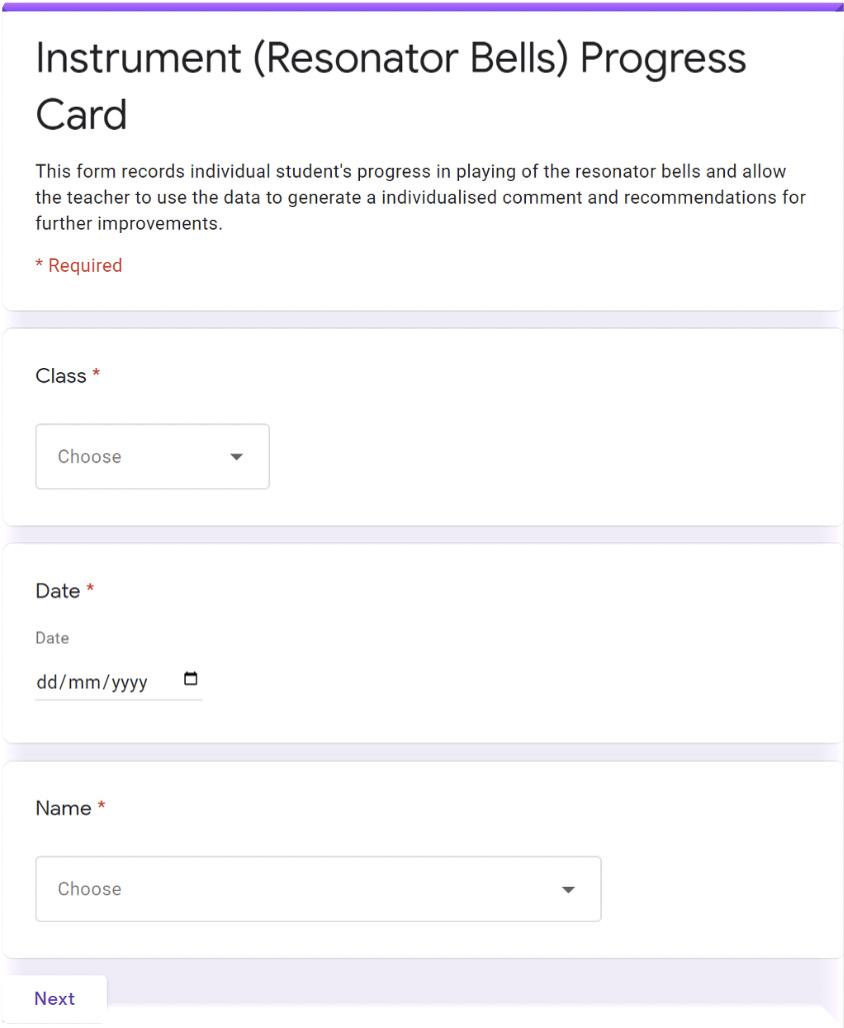The height and width of the screenshot is (1028, 844).
Task: Click the Name dropdown arrow
Action: pos(568,889)
